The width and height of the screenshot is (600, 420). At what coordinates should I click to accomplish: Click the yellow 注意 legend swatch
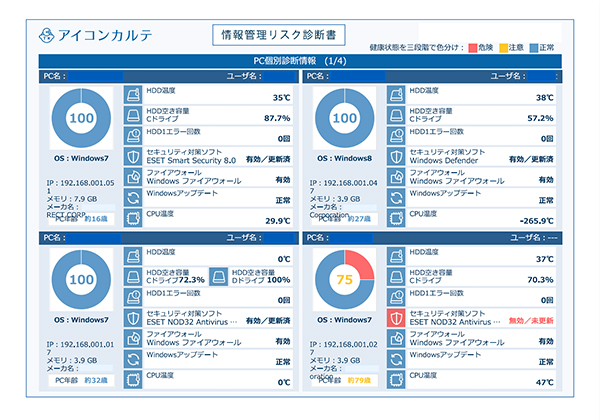pos(504,48)
